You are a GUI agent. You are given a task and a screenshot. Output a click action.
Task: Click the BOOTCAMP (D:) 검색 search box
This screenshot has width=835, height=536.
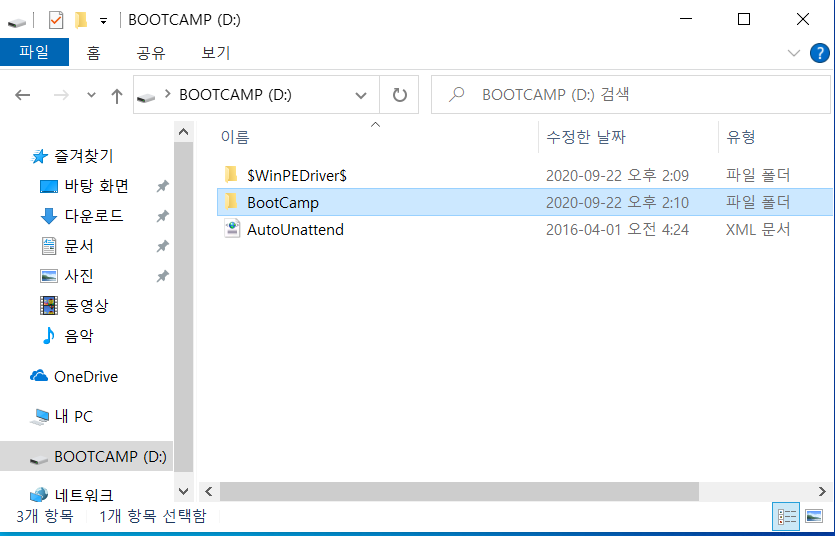click(x=631, y=95)
